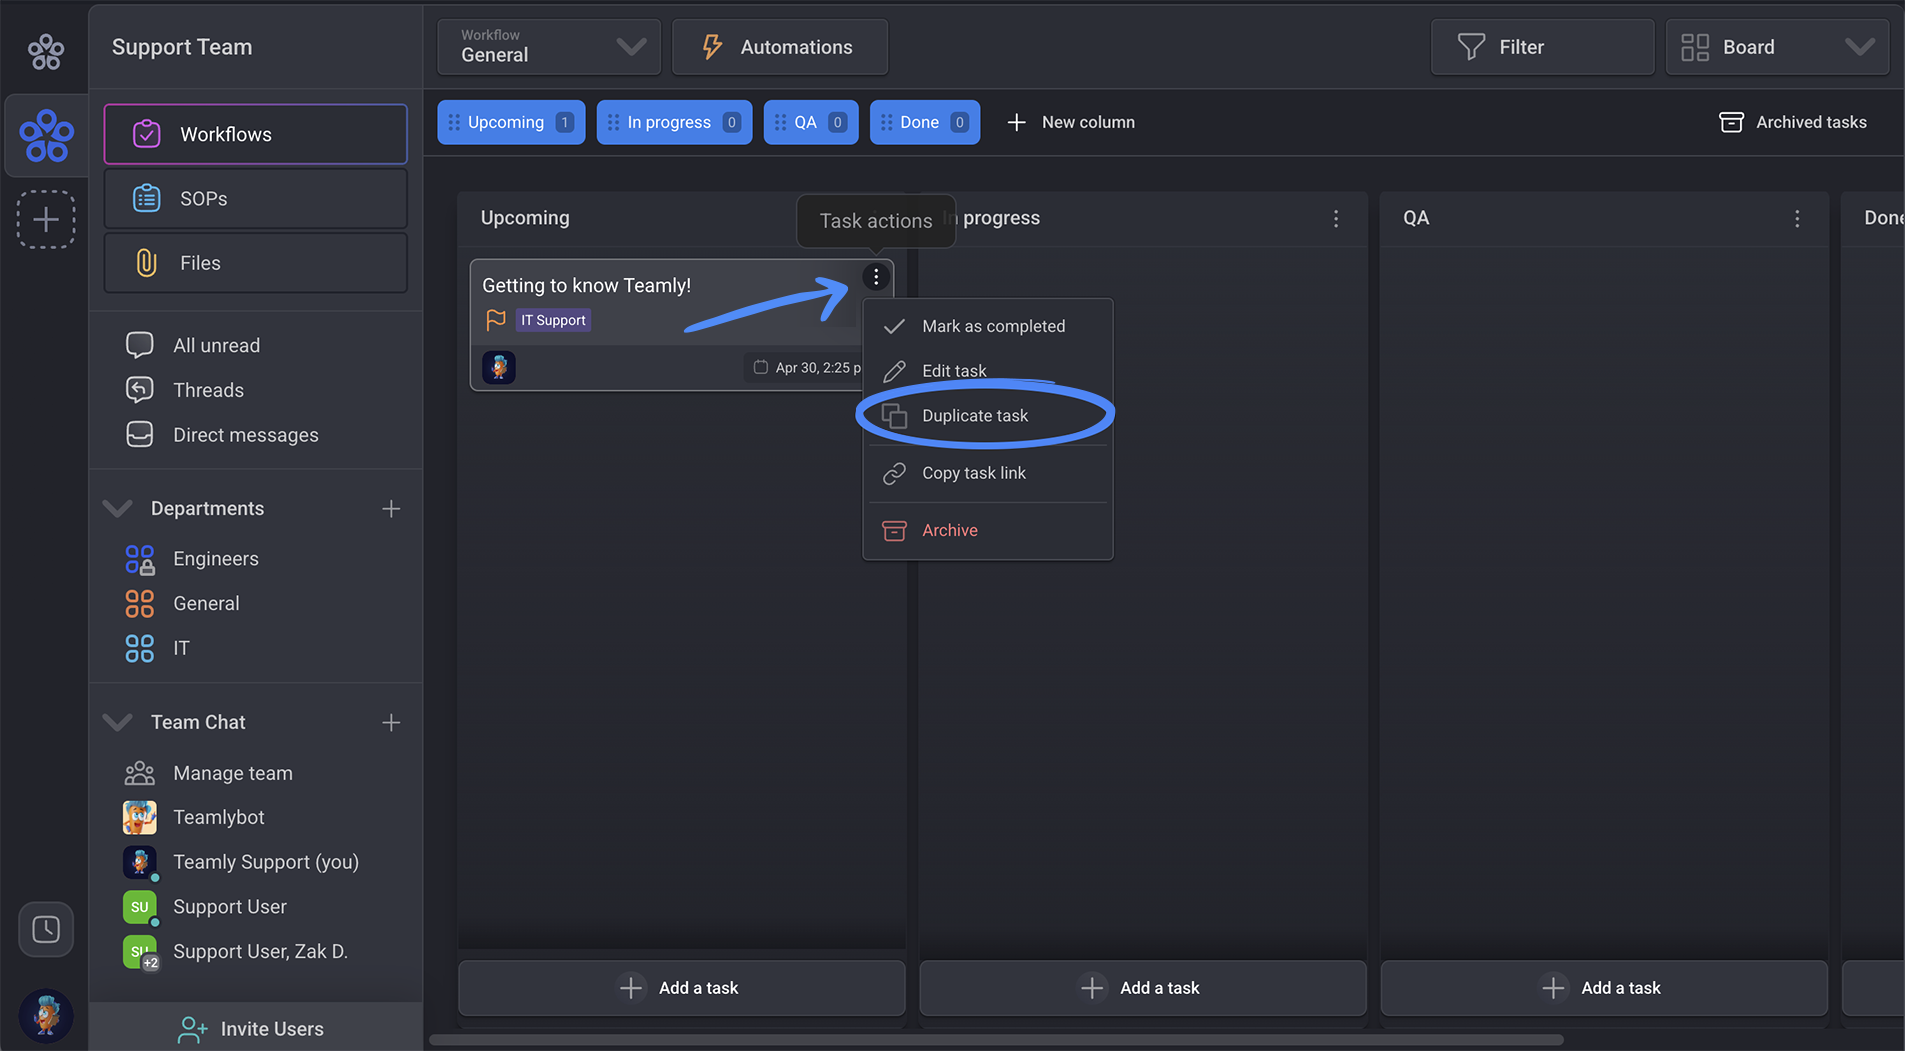Collapse the Team Chat section chevron
Screen dimensions: 1905x1051
tap(118, 722)
